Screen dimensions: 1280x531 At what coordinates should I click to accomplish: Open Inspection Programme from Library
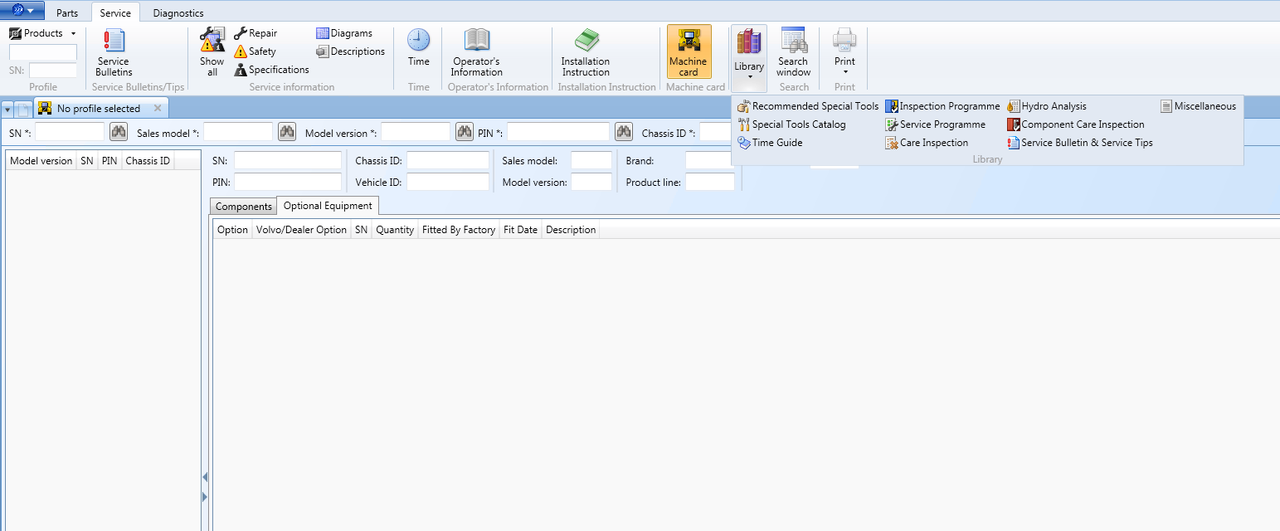(x=942, y=106)
